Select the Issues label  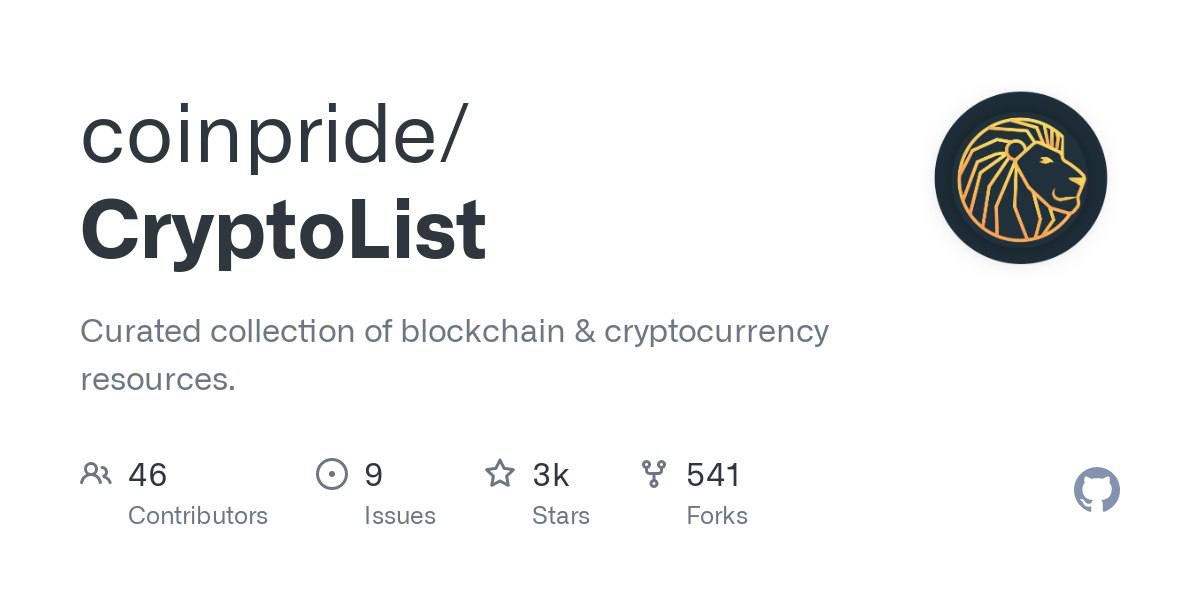click(x=400, y=516)
